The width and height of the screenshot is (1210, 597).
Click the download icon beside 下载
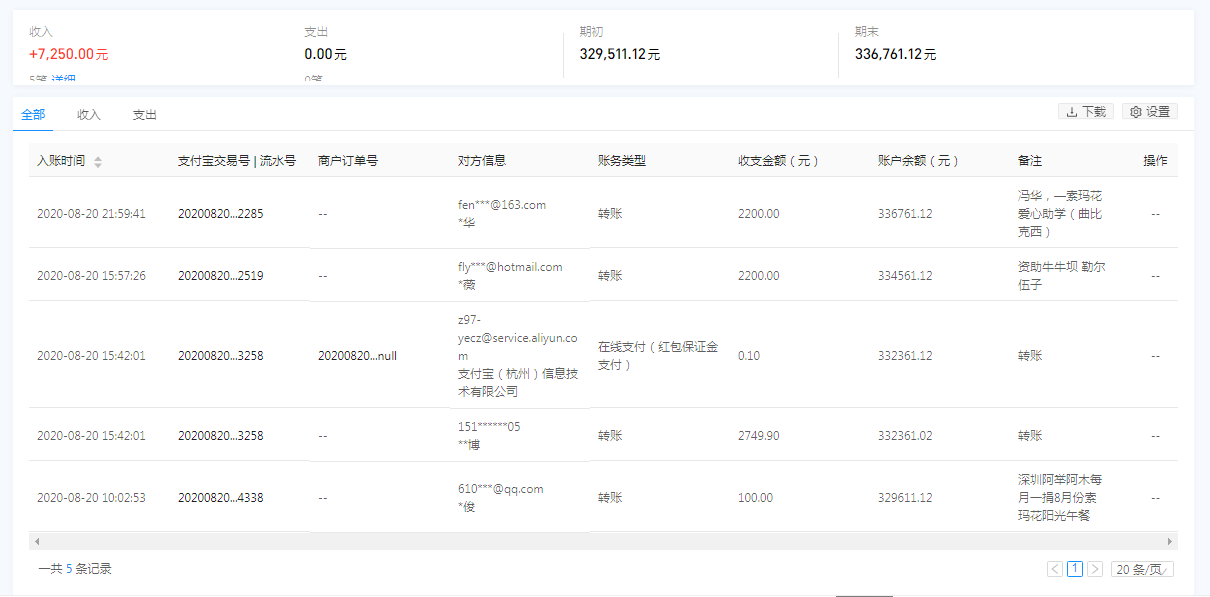1072,112
